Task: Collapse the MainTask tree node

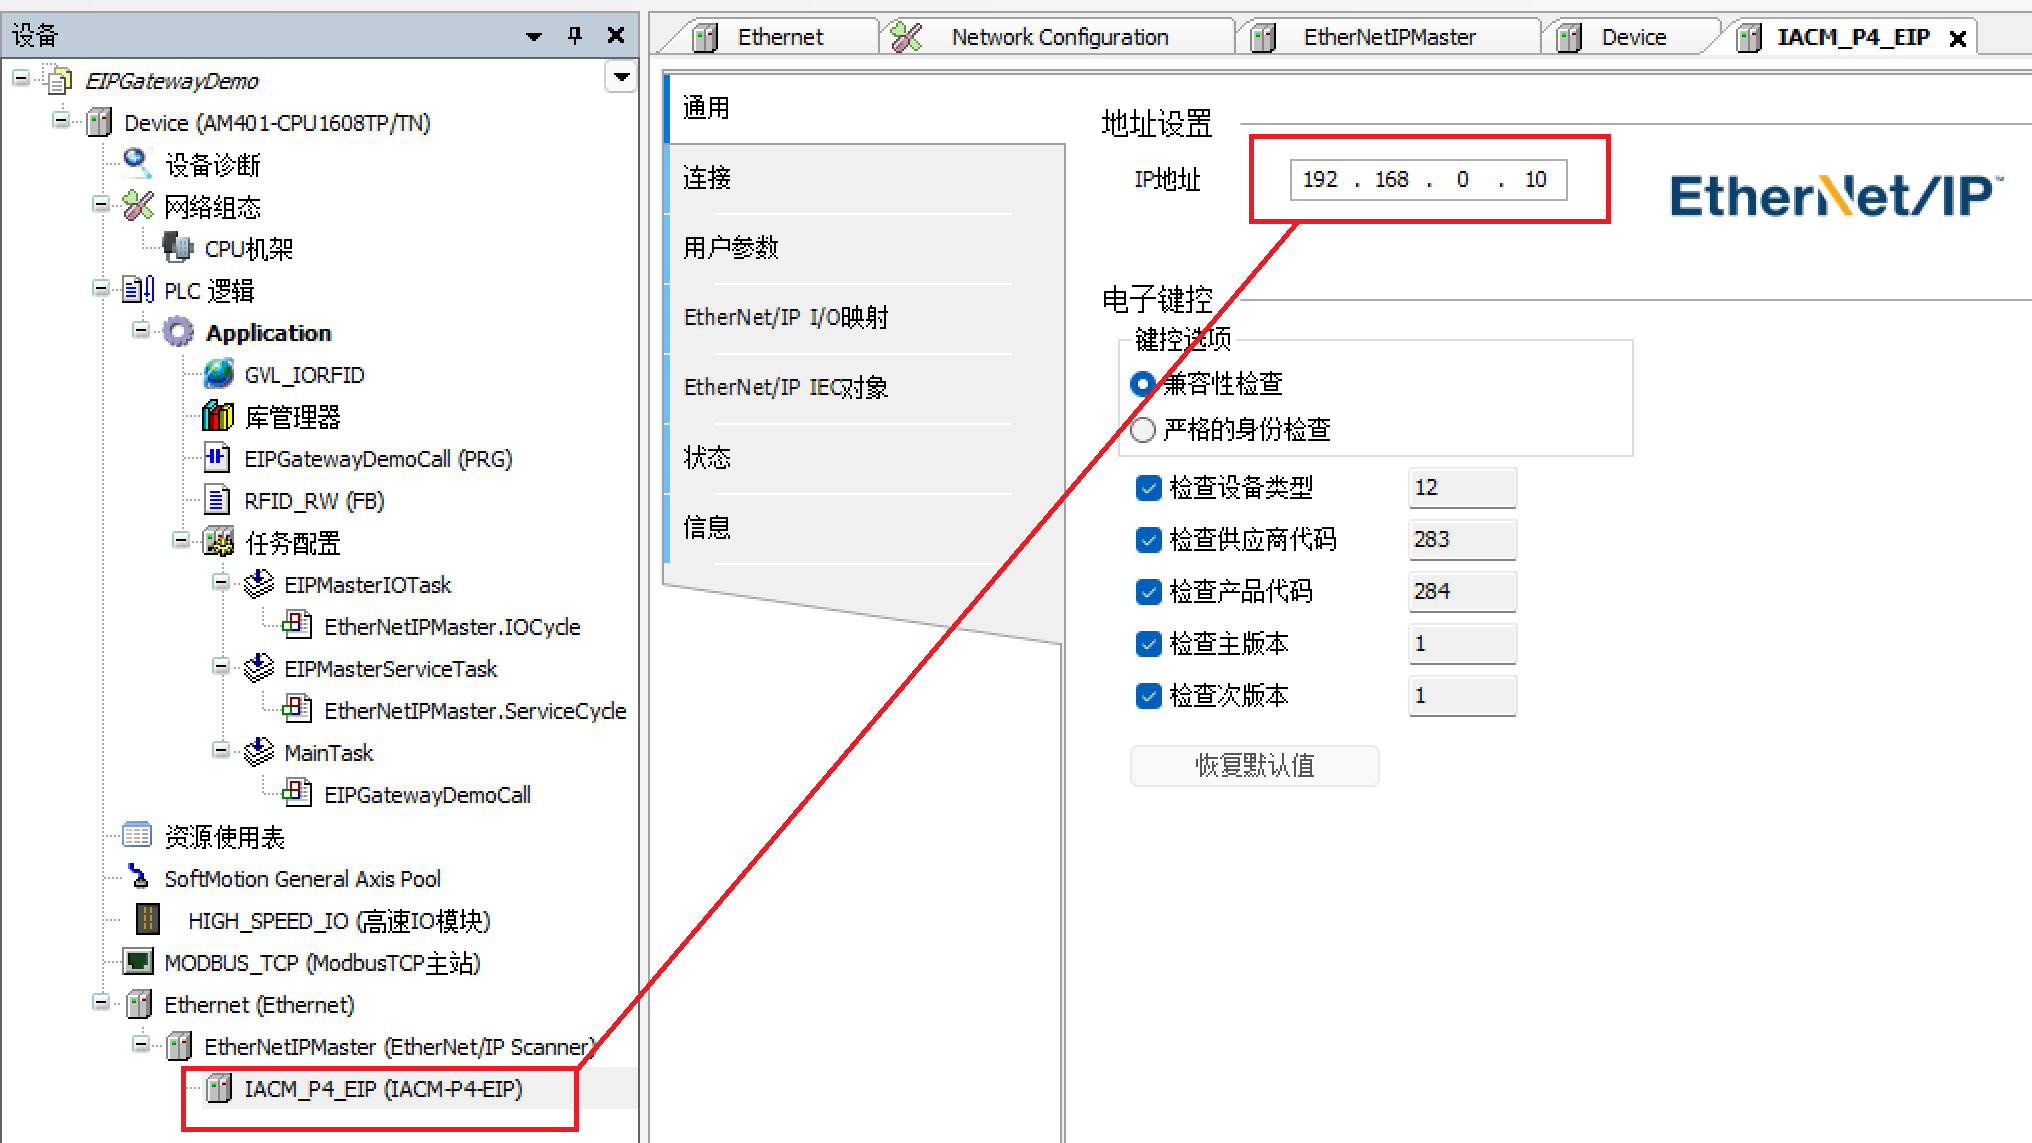Action: coord(220,752)
